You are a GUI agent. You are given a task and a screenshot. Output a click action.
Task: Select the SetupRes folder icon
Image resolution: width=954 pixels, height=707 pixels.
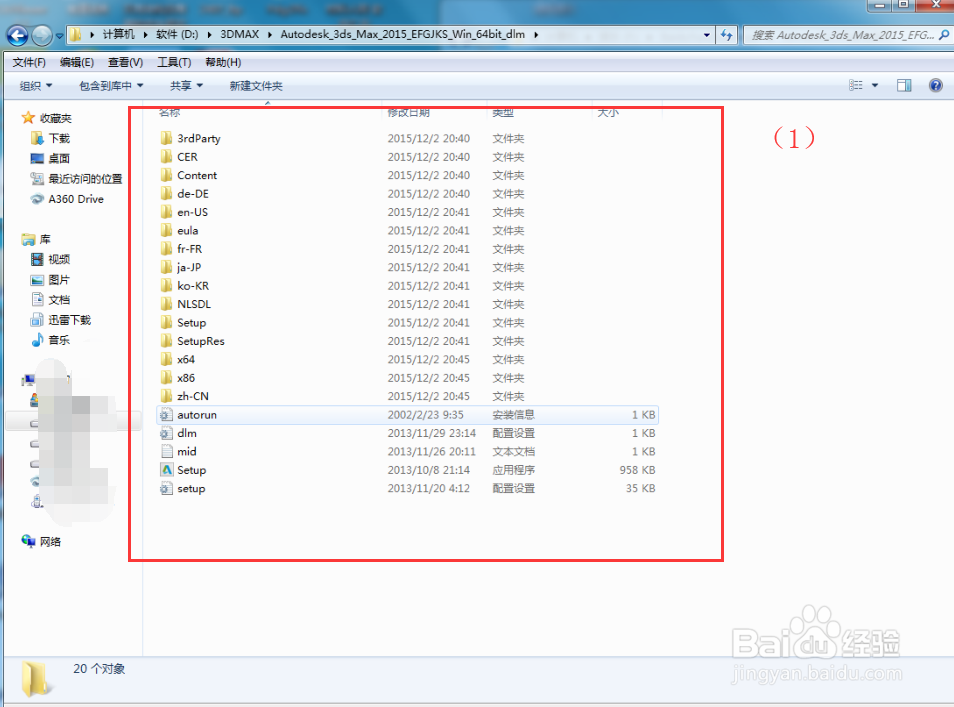pyautogui.click(x=166, y=341)
